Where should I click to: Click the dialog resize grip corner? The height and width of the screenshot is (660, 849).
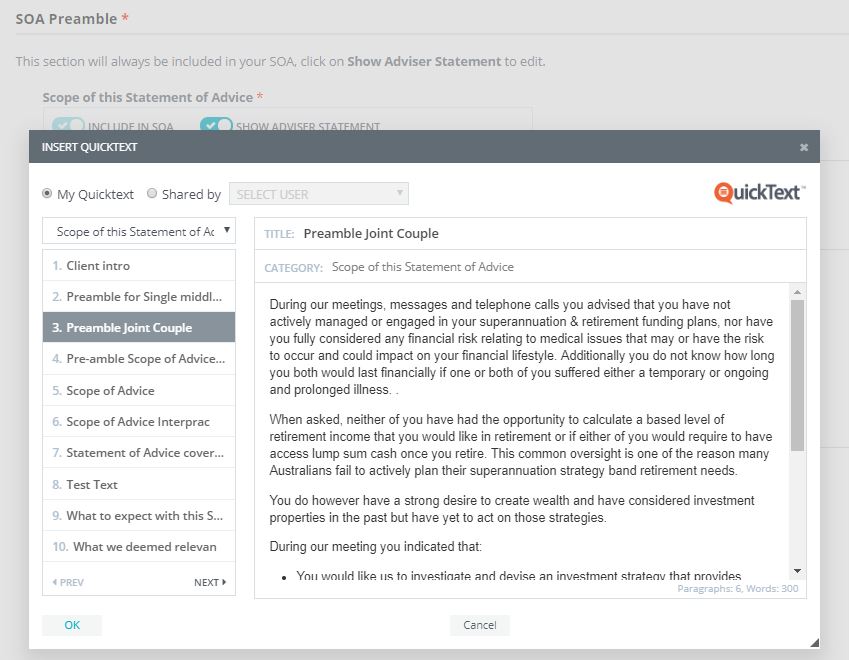813,642
